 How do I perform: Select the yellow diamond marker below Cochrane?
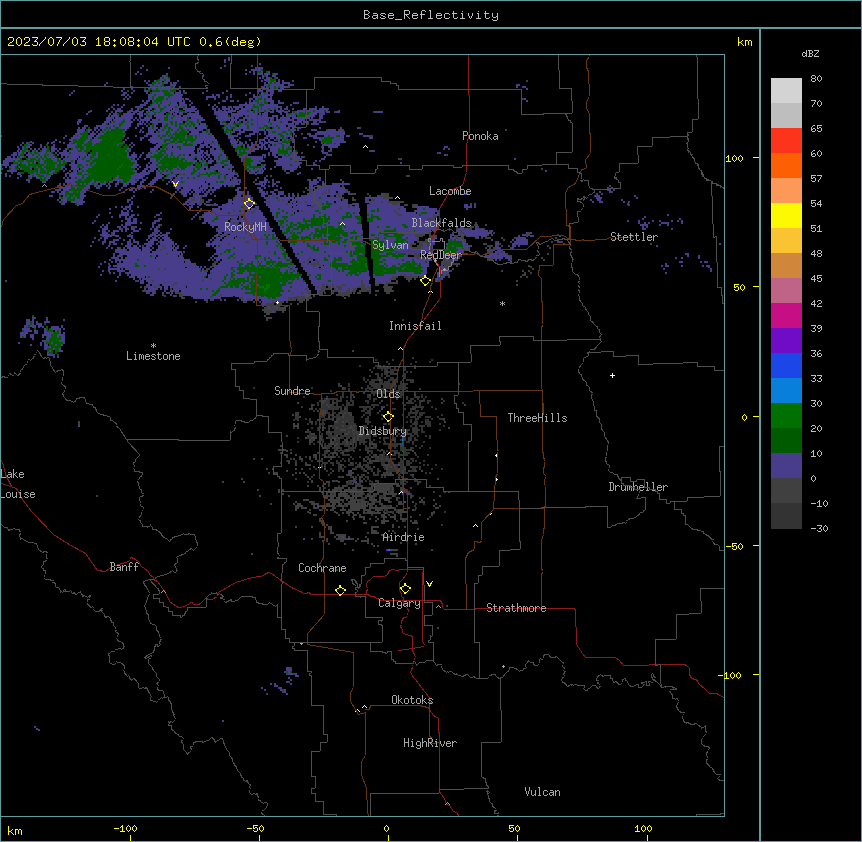pos(340,590)
